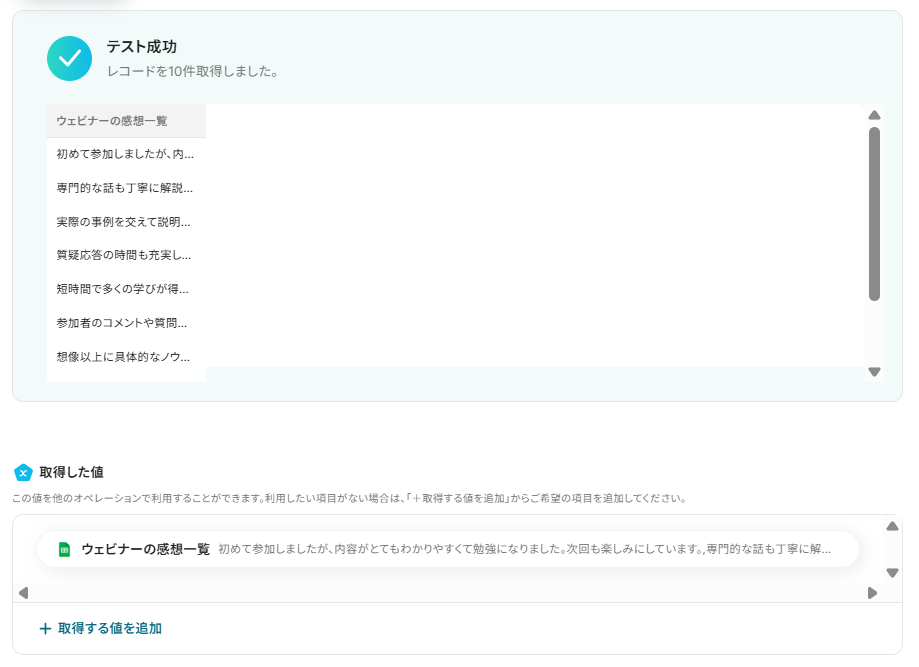The width and height of the screenshot is (919, 667).
Task: Click the 取得した値 section heading
Action: click(x=72, y=472)
